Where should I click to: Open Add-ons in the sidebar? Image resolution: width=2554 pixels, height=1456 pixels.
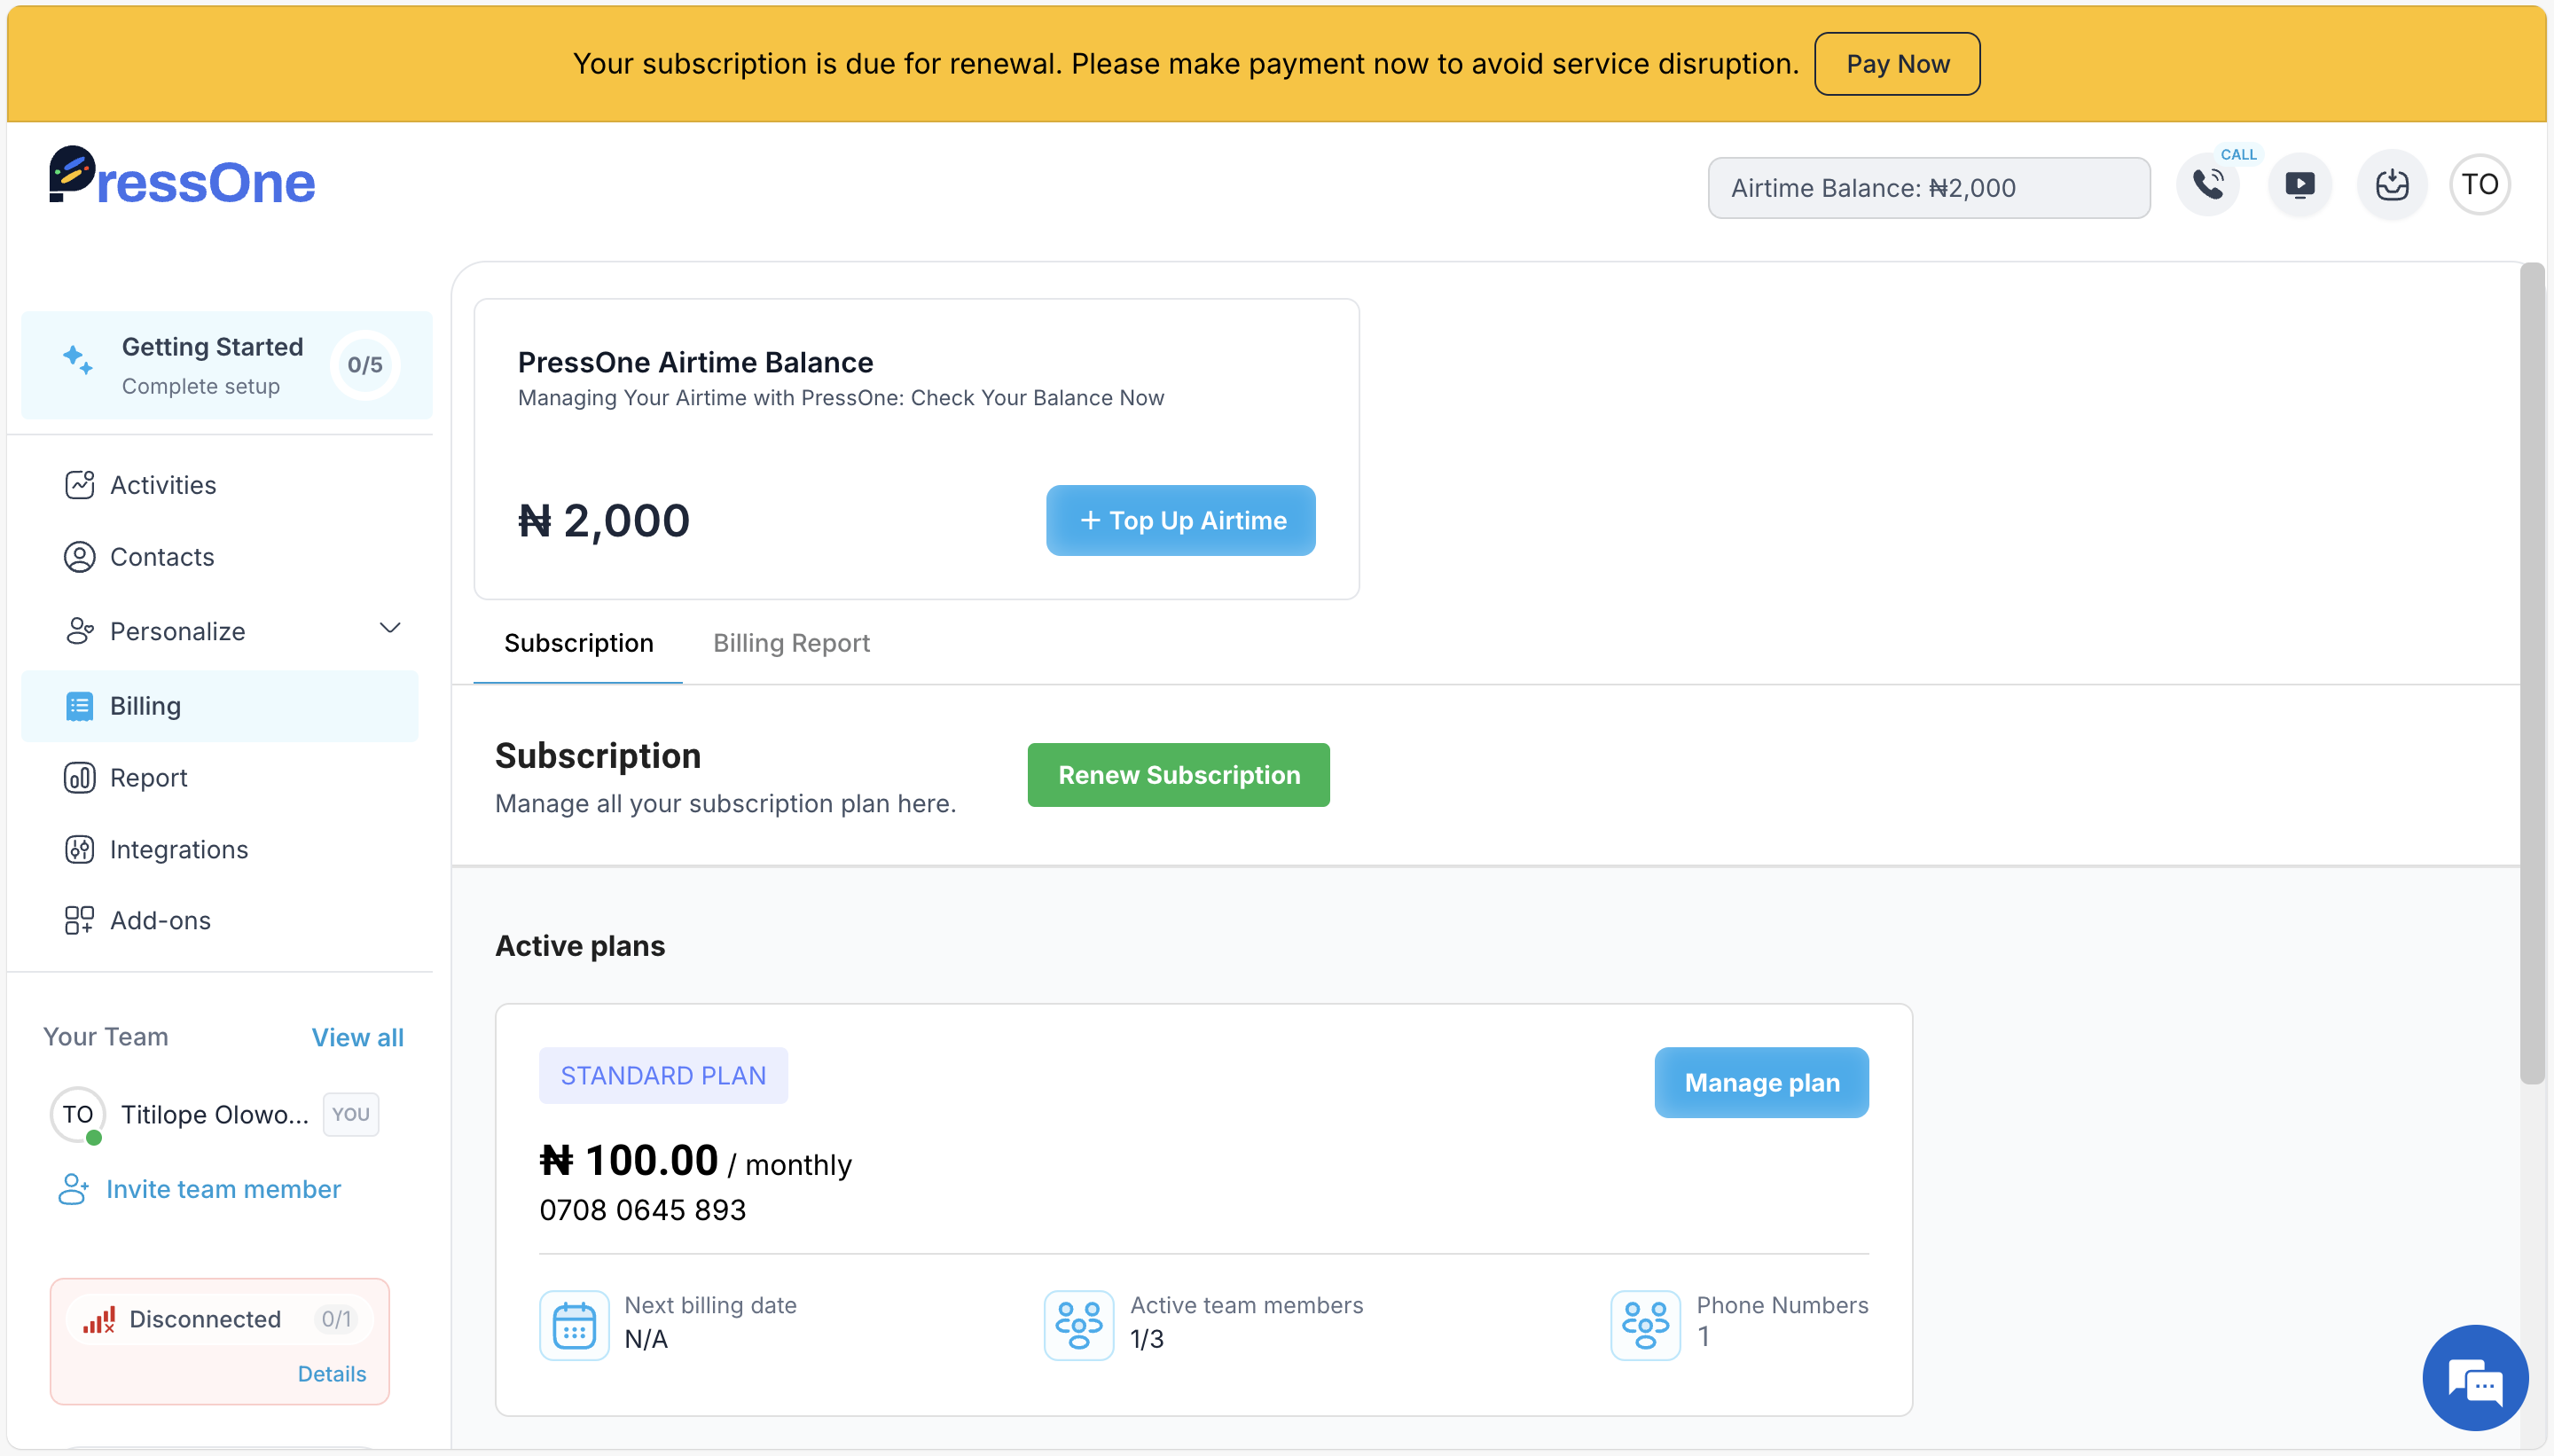click(x=220, y=920)
